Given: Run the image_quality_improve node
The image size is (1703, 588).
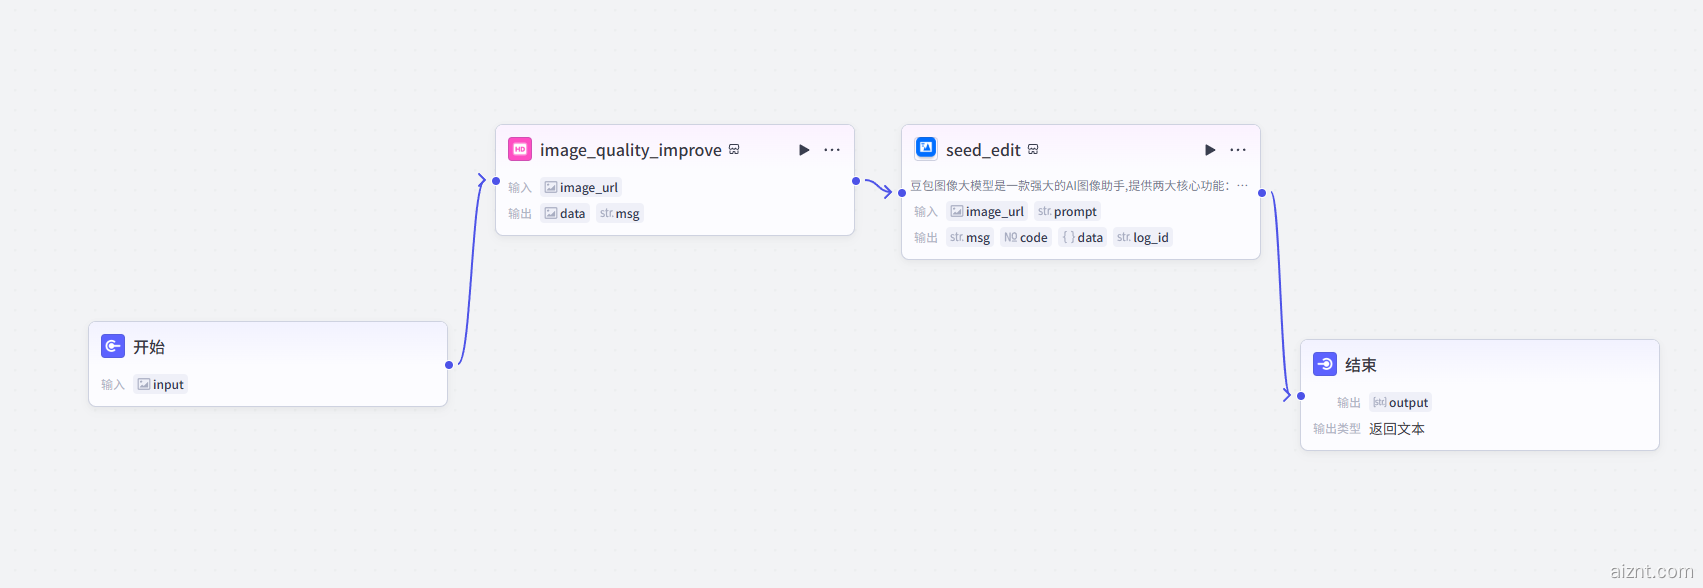Looking at the screenshot, I should [804, 150].
